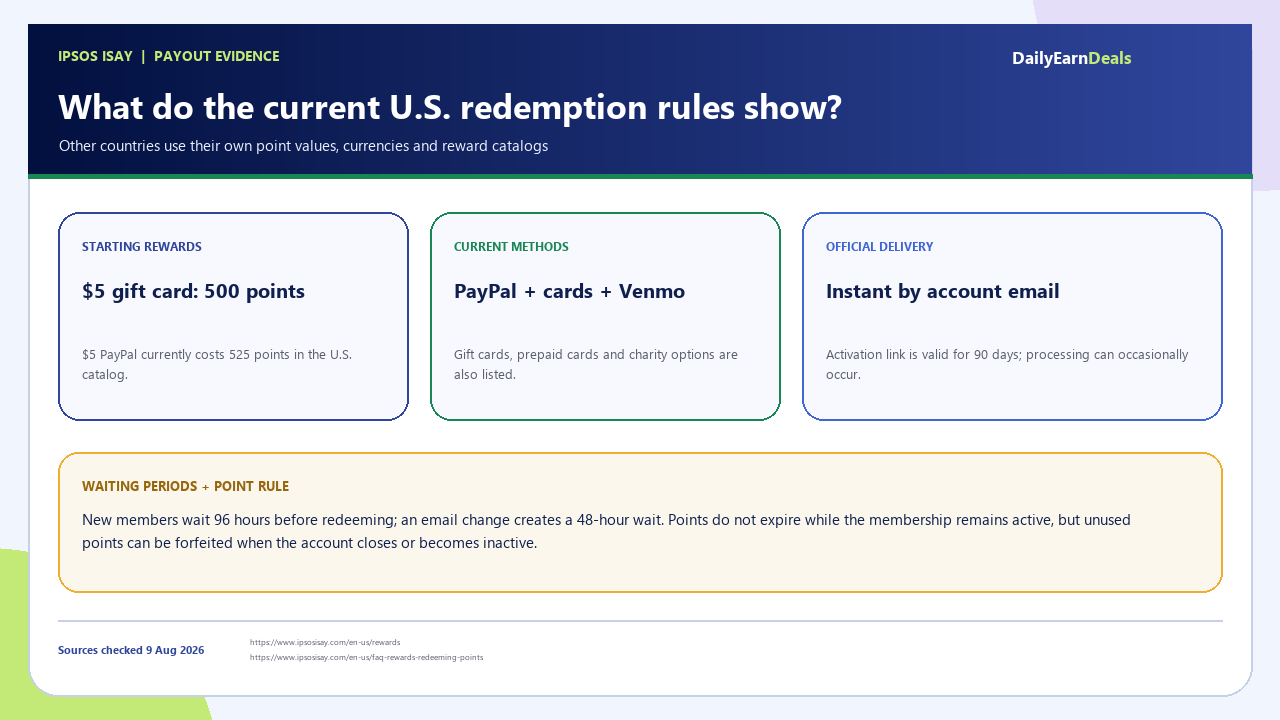Select the "PayPal + cards + Venmo" heading
The image size is (1280, 720).
[x=569, y=291]
